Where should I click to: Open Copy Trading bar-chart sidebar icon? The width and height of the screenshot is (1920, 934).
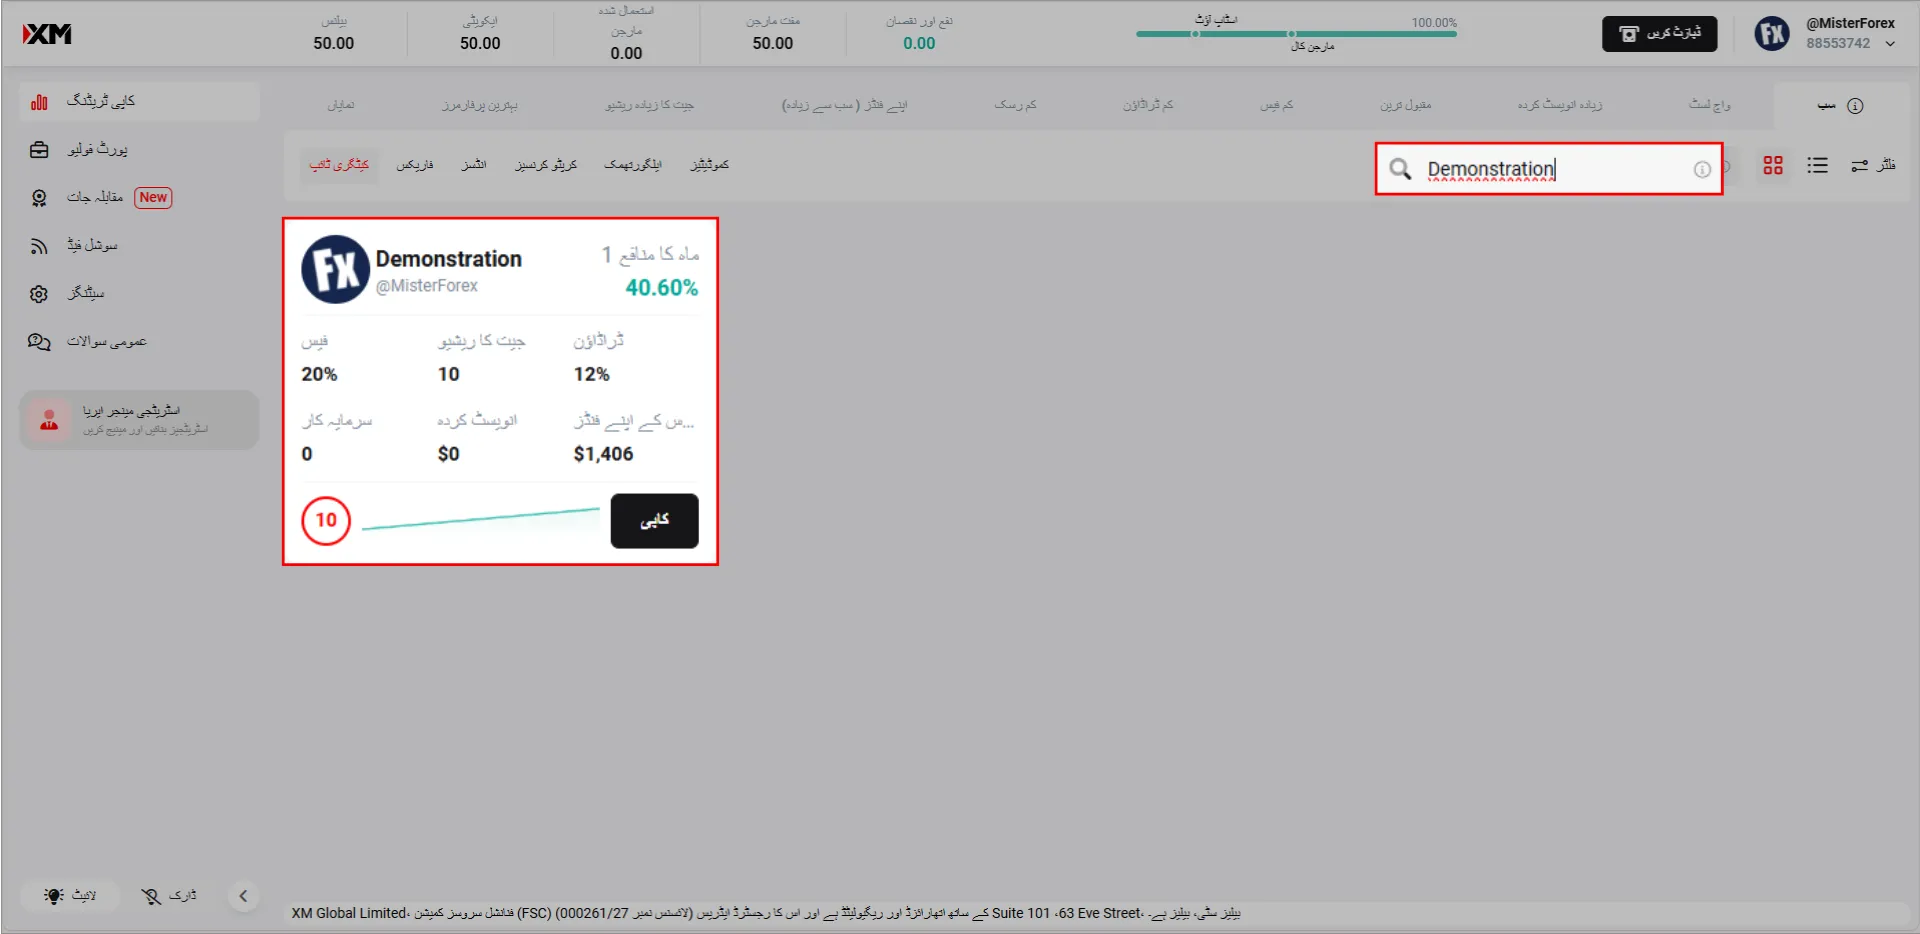(x=39, y=102)
